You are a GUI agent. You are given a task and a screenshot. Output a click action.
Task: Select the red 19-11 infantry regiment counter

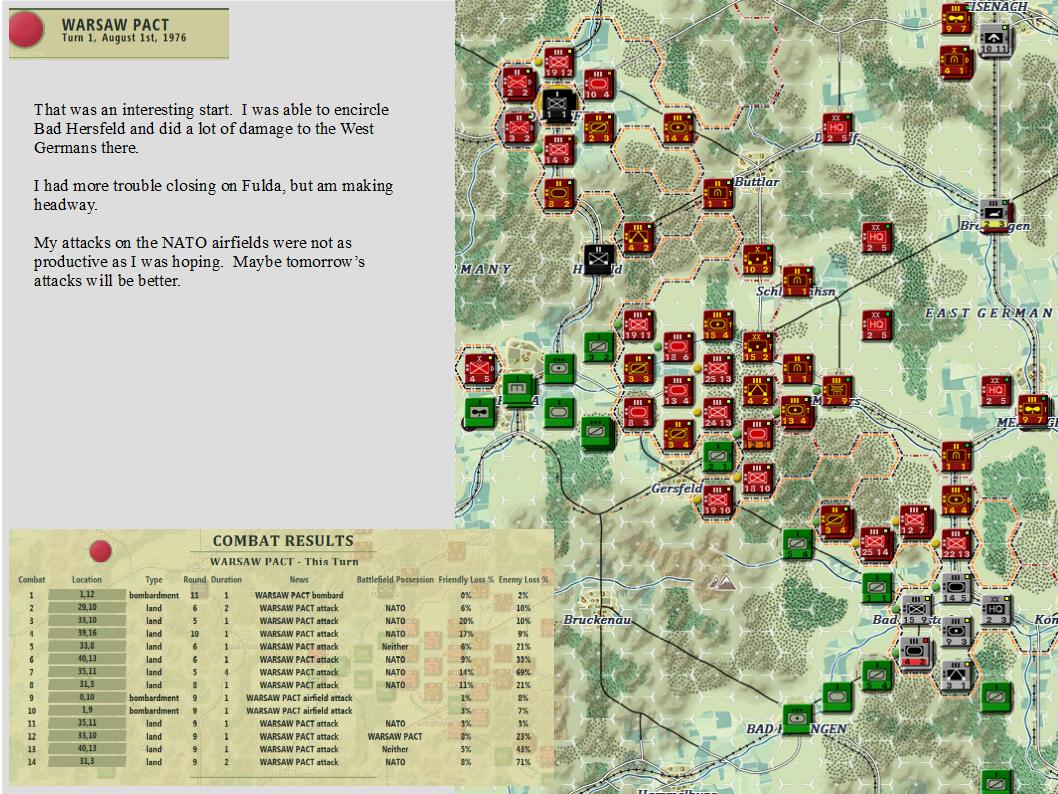coord(638,326)
